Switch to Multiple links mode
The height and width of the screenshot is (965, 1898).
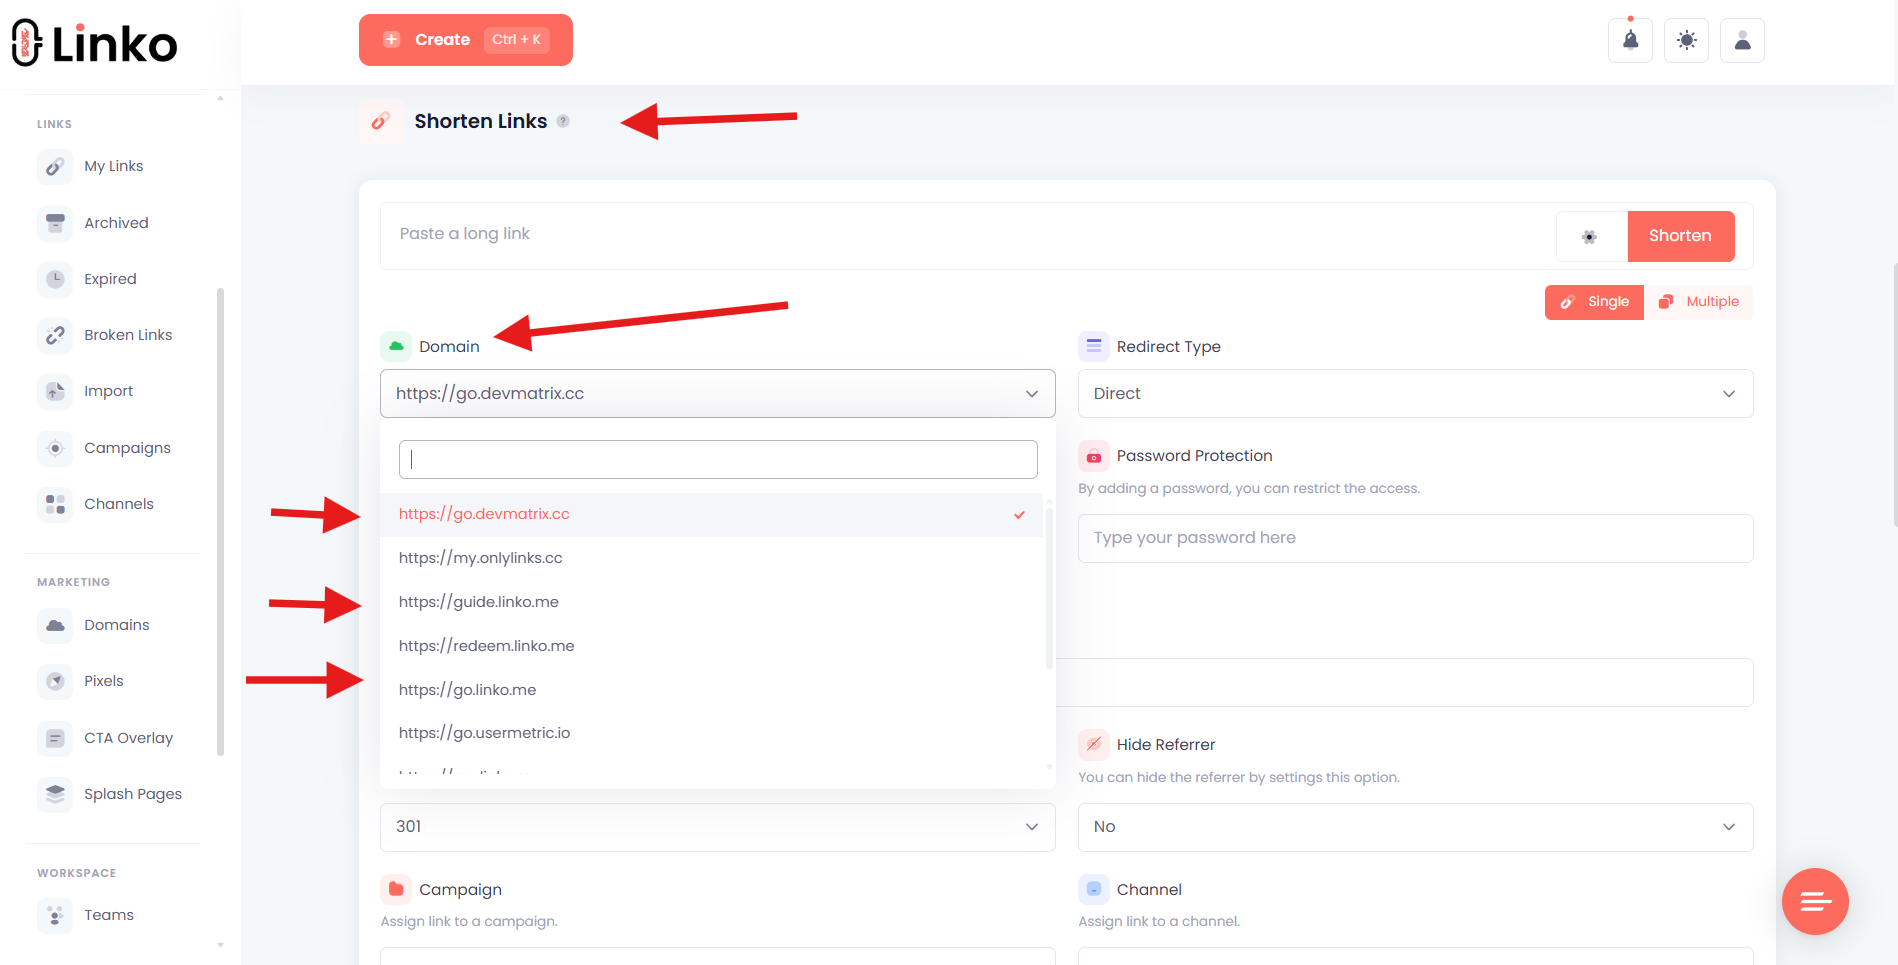[x=1699, y=302]
